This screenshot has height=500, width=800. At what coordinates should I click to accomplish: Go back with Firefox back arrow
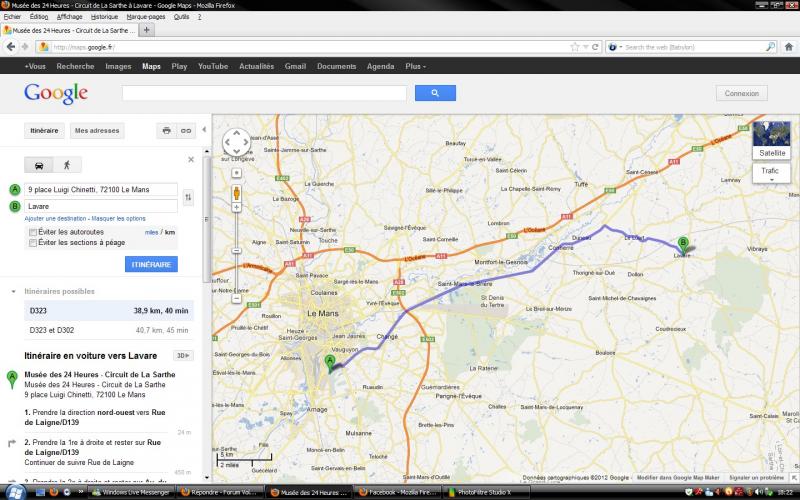tap(11, 47)
